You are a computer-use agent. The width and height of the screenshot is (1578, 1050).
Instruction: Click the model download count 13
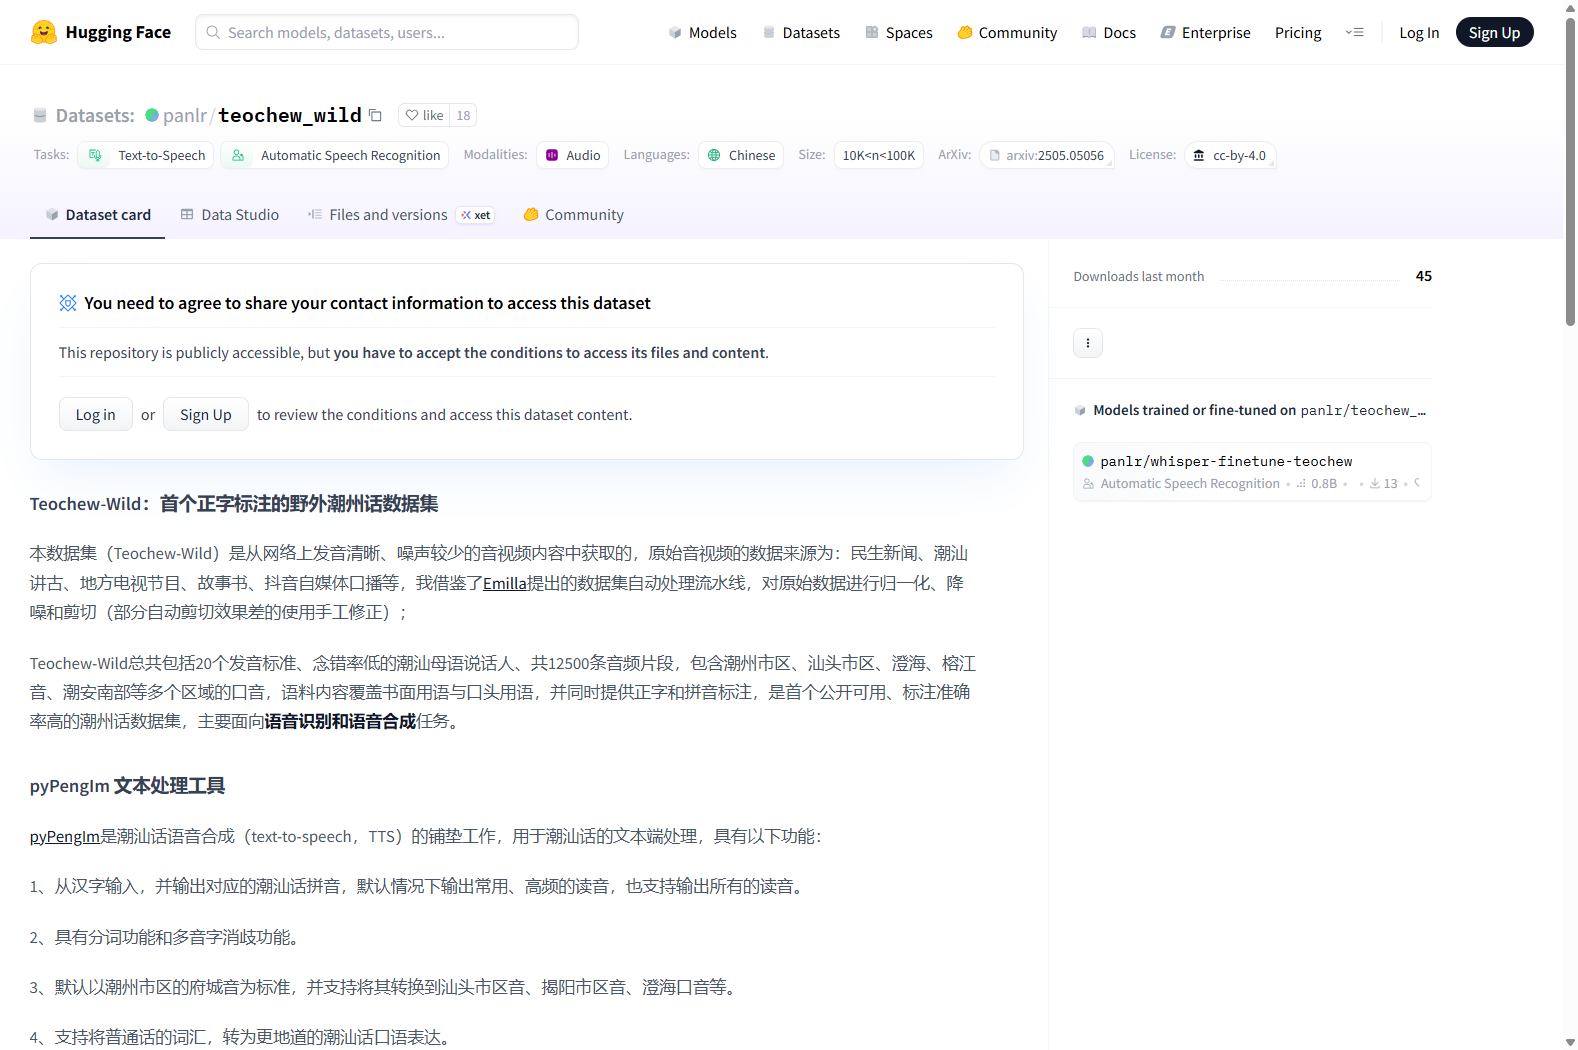pos(1384,483)
